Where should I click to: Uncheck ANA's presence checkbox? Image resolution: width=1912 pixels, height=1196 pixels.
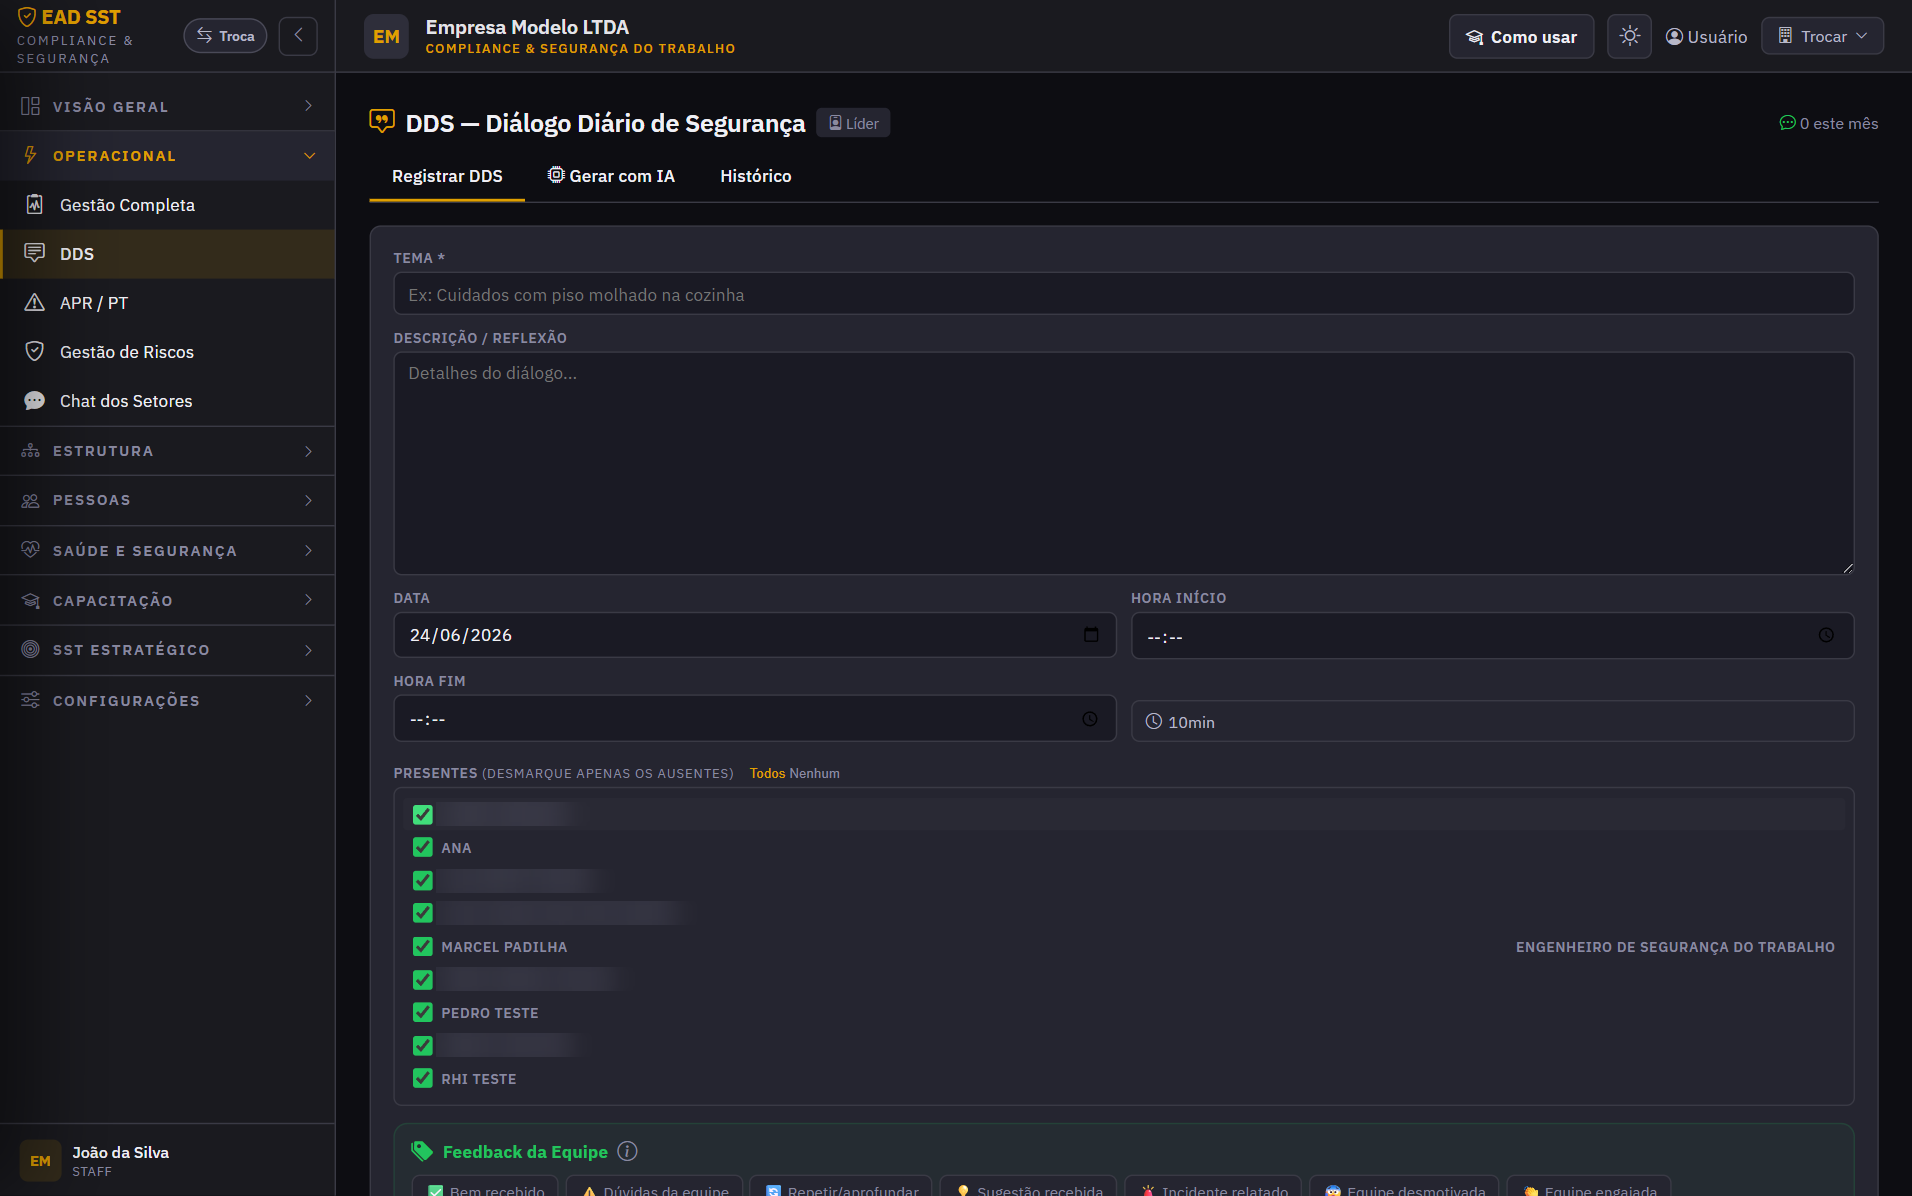(423, 847)
